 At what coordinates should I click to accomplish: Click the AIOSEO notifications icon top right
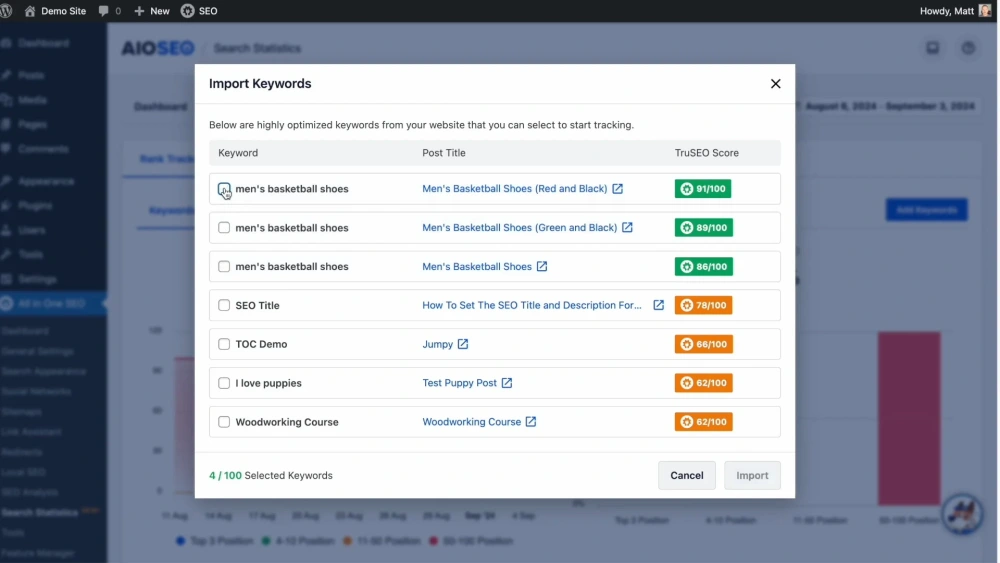pyautogui.click(x=932, y=48)
